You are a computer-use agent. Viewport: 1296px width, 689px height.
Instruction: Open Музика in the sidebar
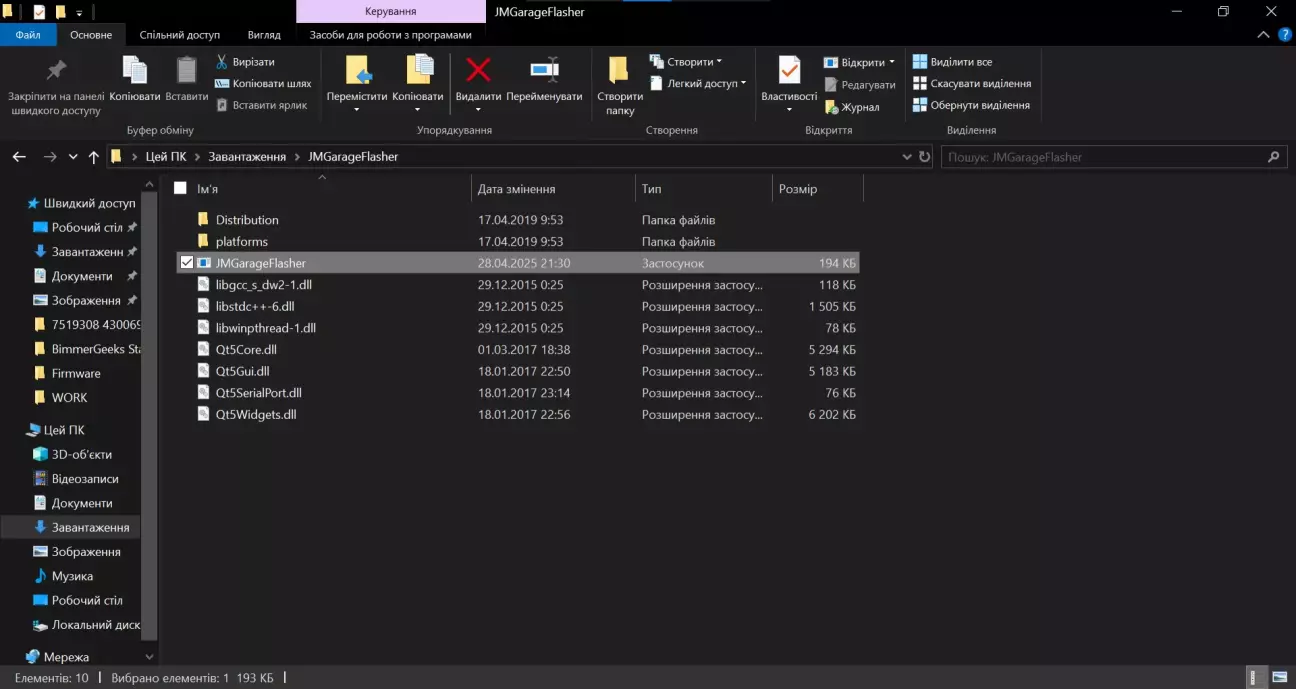click(63, 576)
